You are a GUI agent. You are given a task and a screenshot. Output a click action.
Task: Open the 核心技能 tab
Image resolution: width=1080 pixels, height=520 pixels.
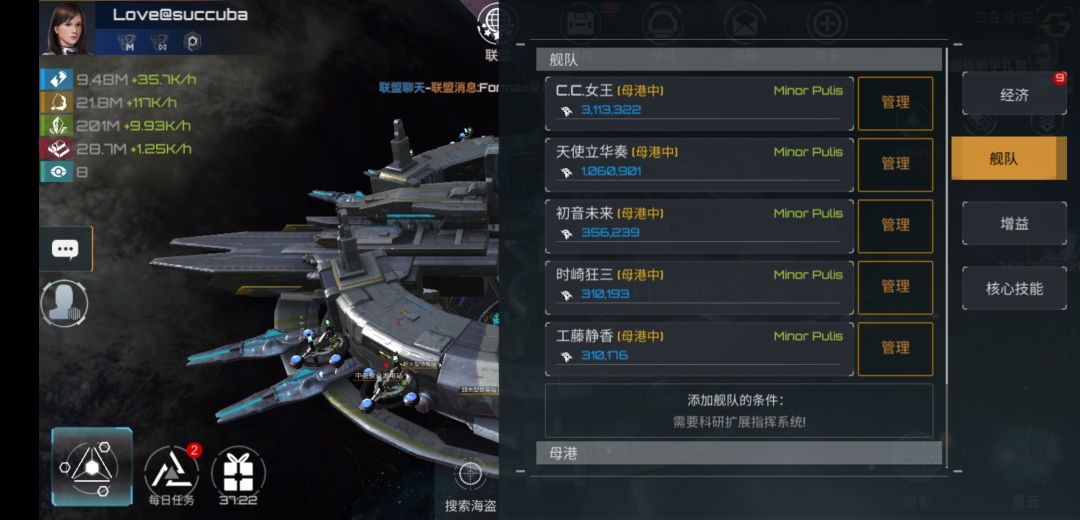pos(1014,288)
